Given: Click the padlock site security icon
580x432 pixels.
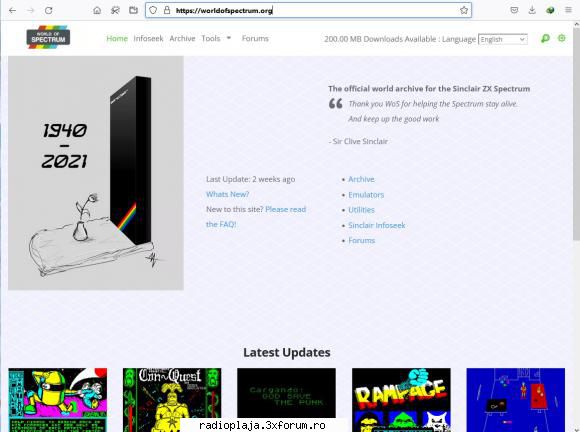Looking at the screenshot, I should (x=167, y=10).
